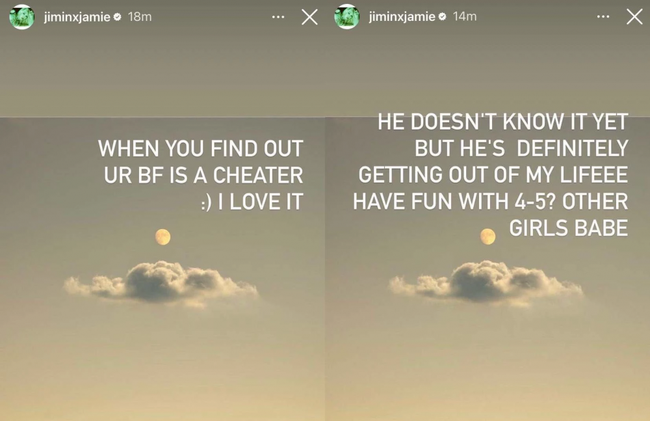
Task: Tap the ":) I LOVE IT" text line
Action: click(x=252, y=202)
